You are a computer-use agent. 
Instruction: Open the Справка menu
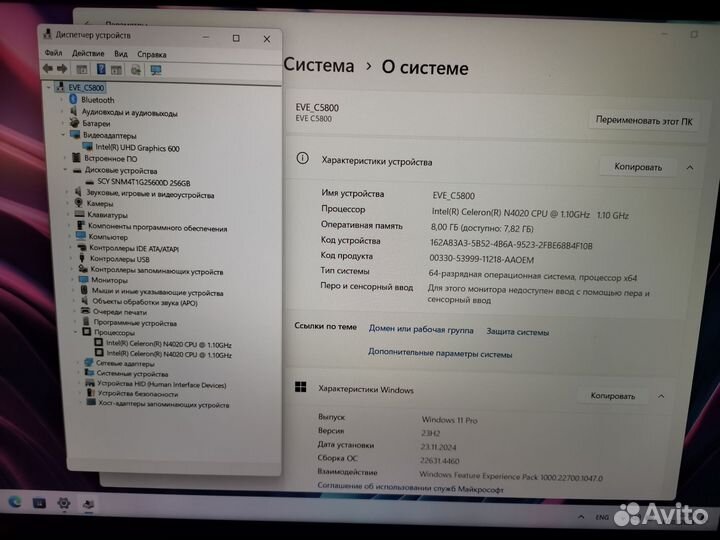152,54
